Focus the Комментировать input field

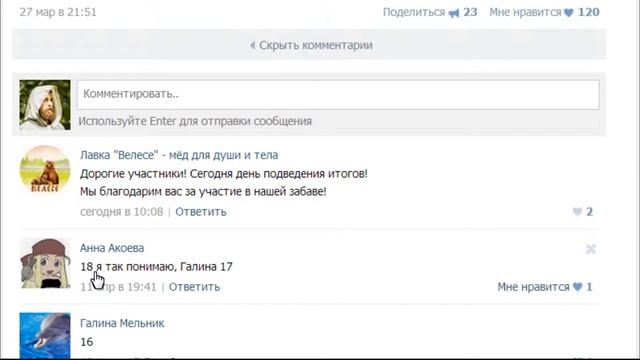coord(338,95)
